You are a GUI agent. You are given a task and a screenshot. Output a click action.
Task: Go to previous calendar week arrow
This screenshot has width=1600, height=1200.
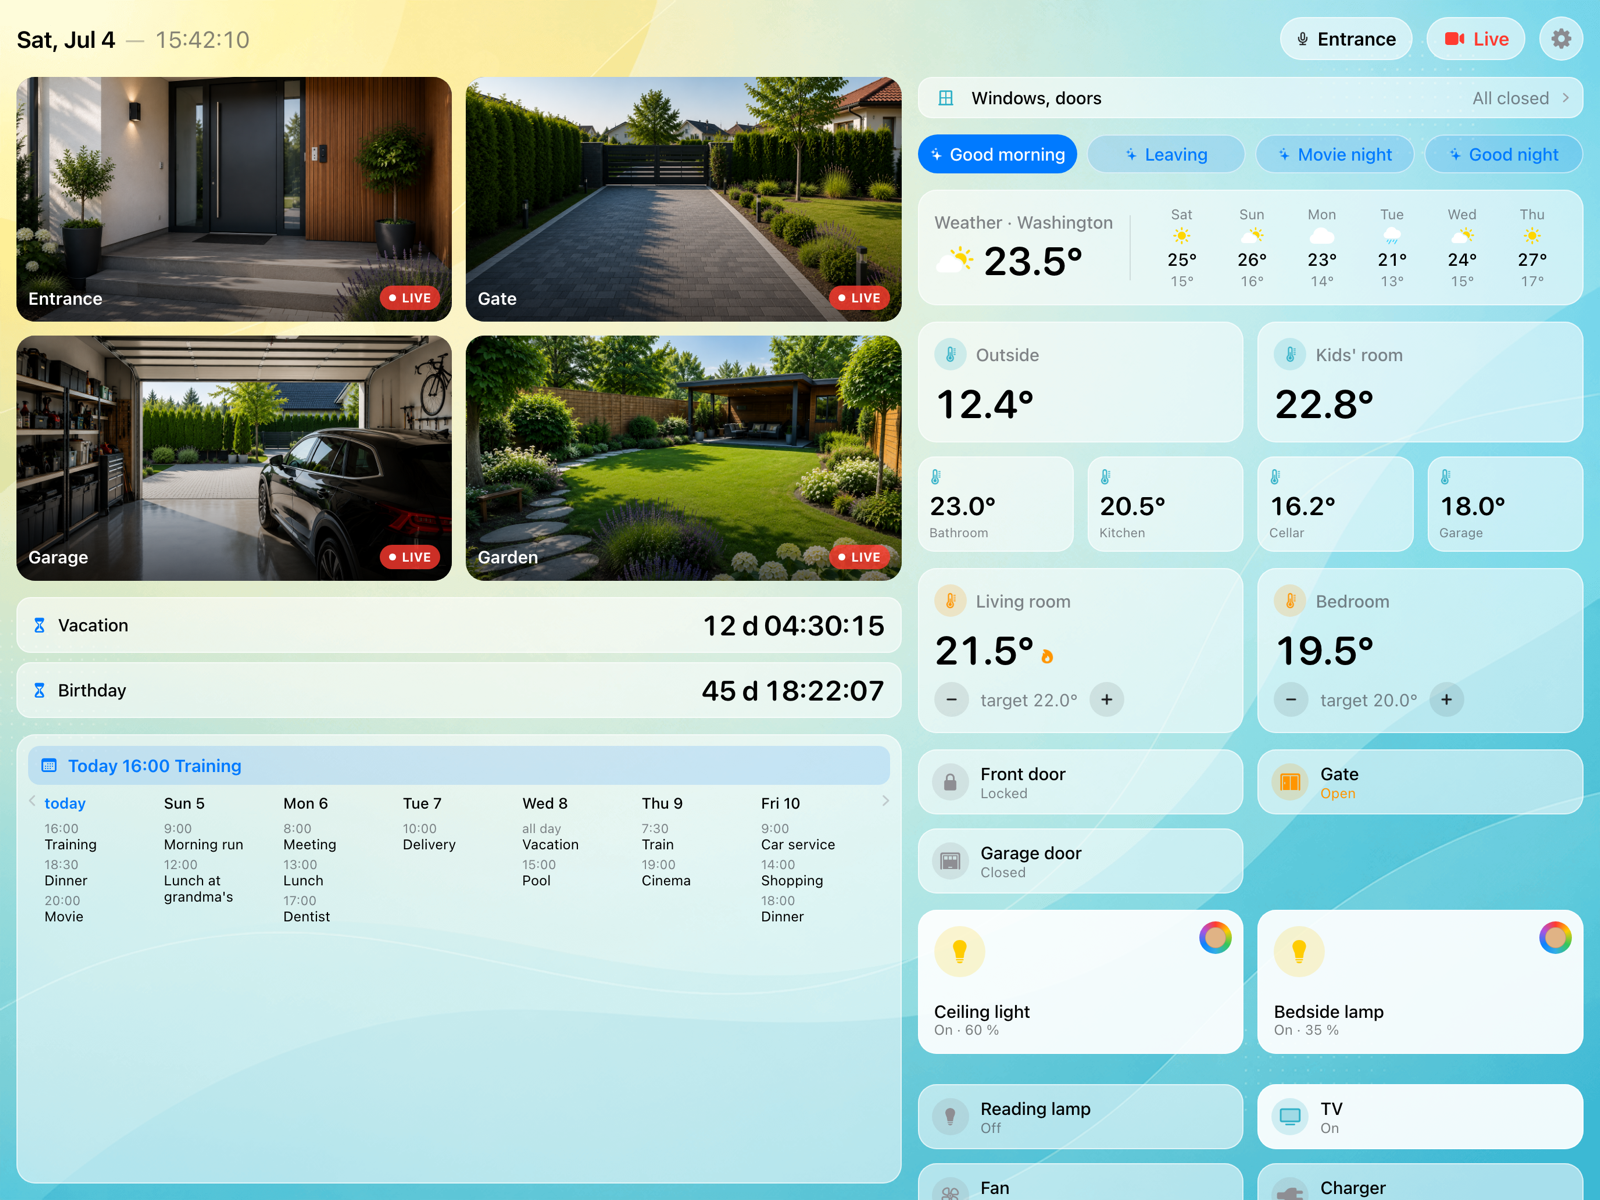tap(32, 801)
